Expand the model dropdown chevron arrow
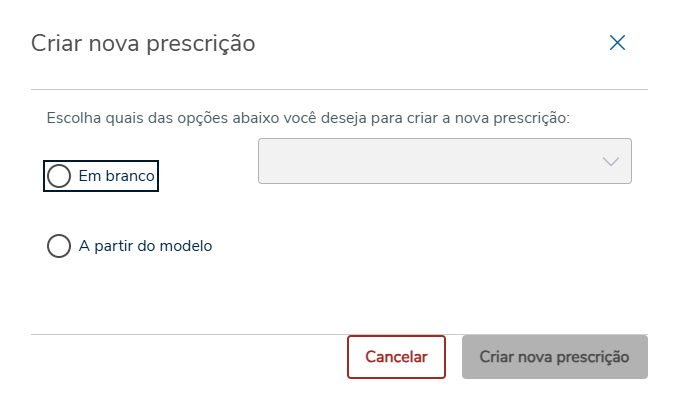Screen dimensions: 678x400 click(611, 162)
